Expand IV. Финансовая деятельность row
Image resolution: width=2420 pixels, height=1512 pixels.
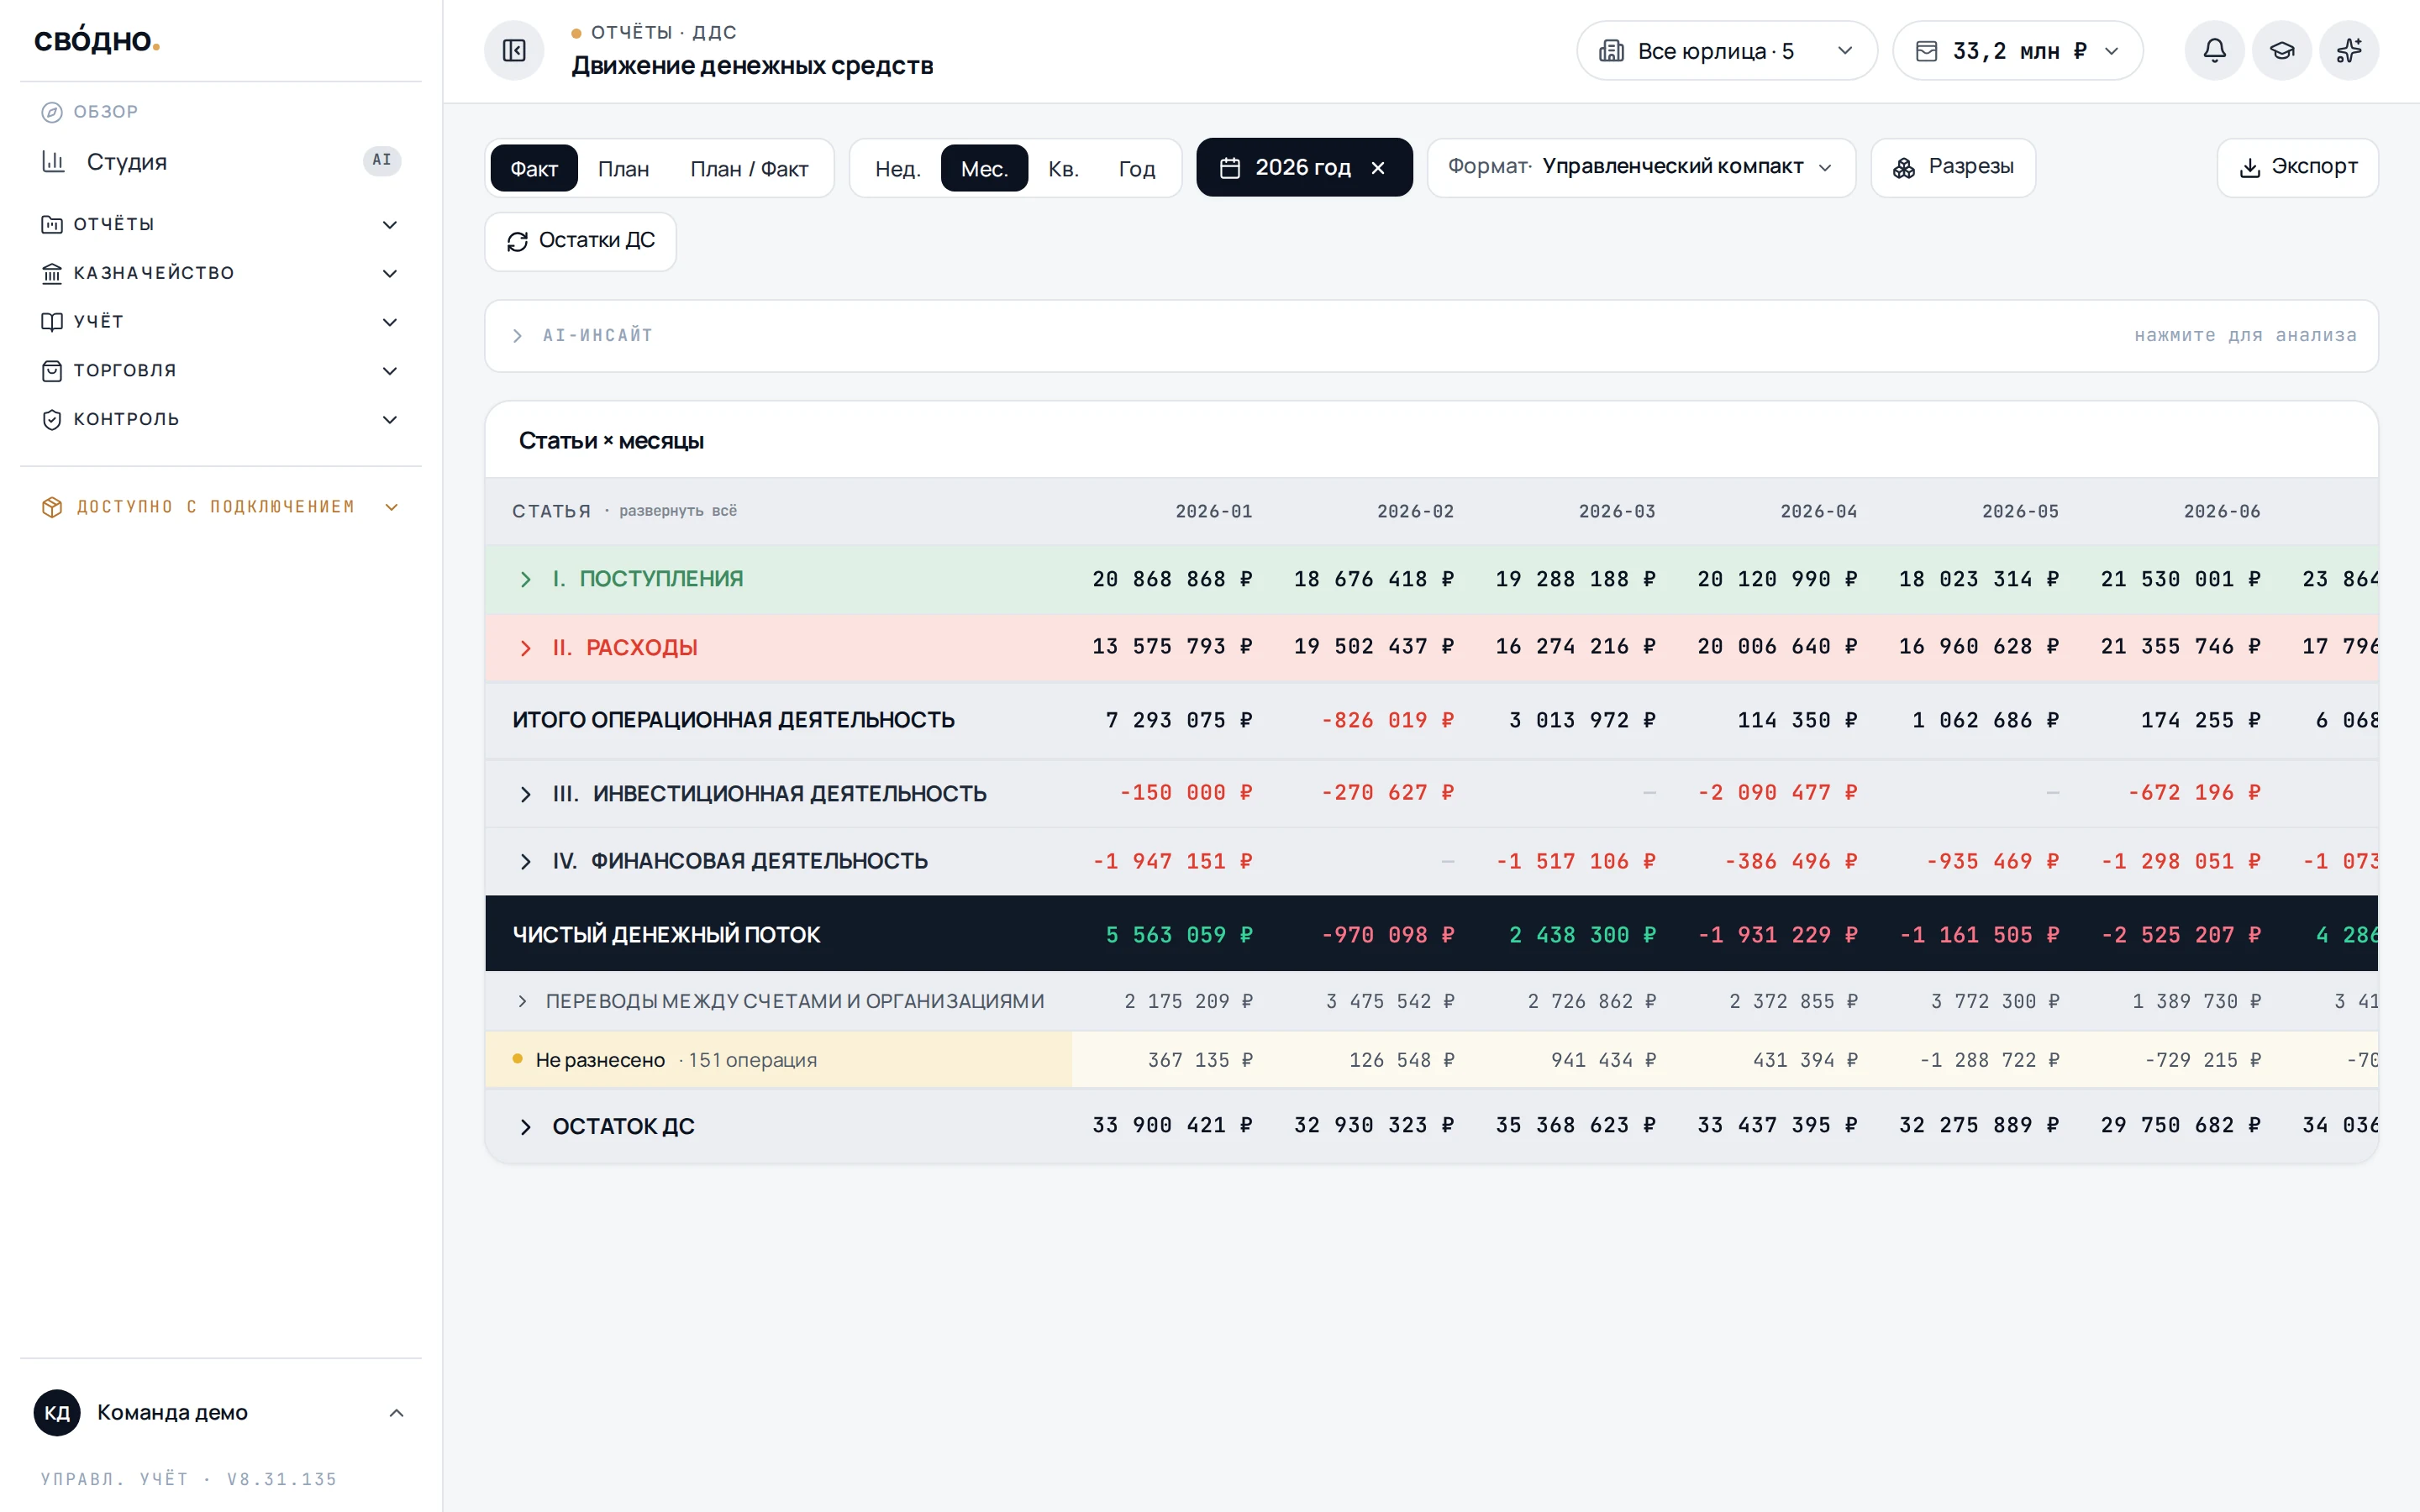click(526, 861)
